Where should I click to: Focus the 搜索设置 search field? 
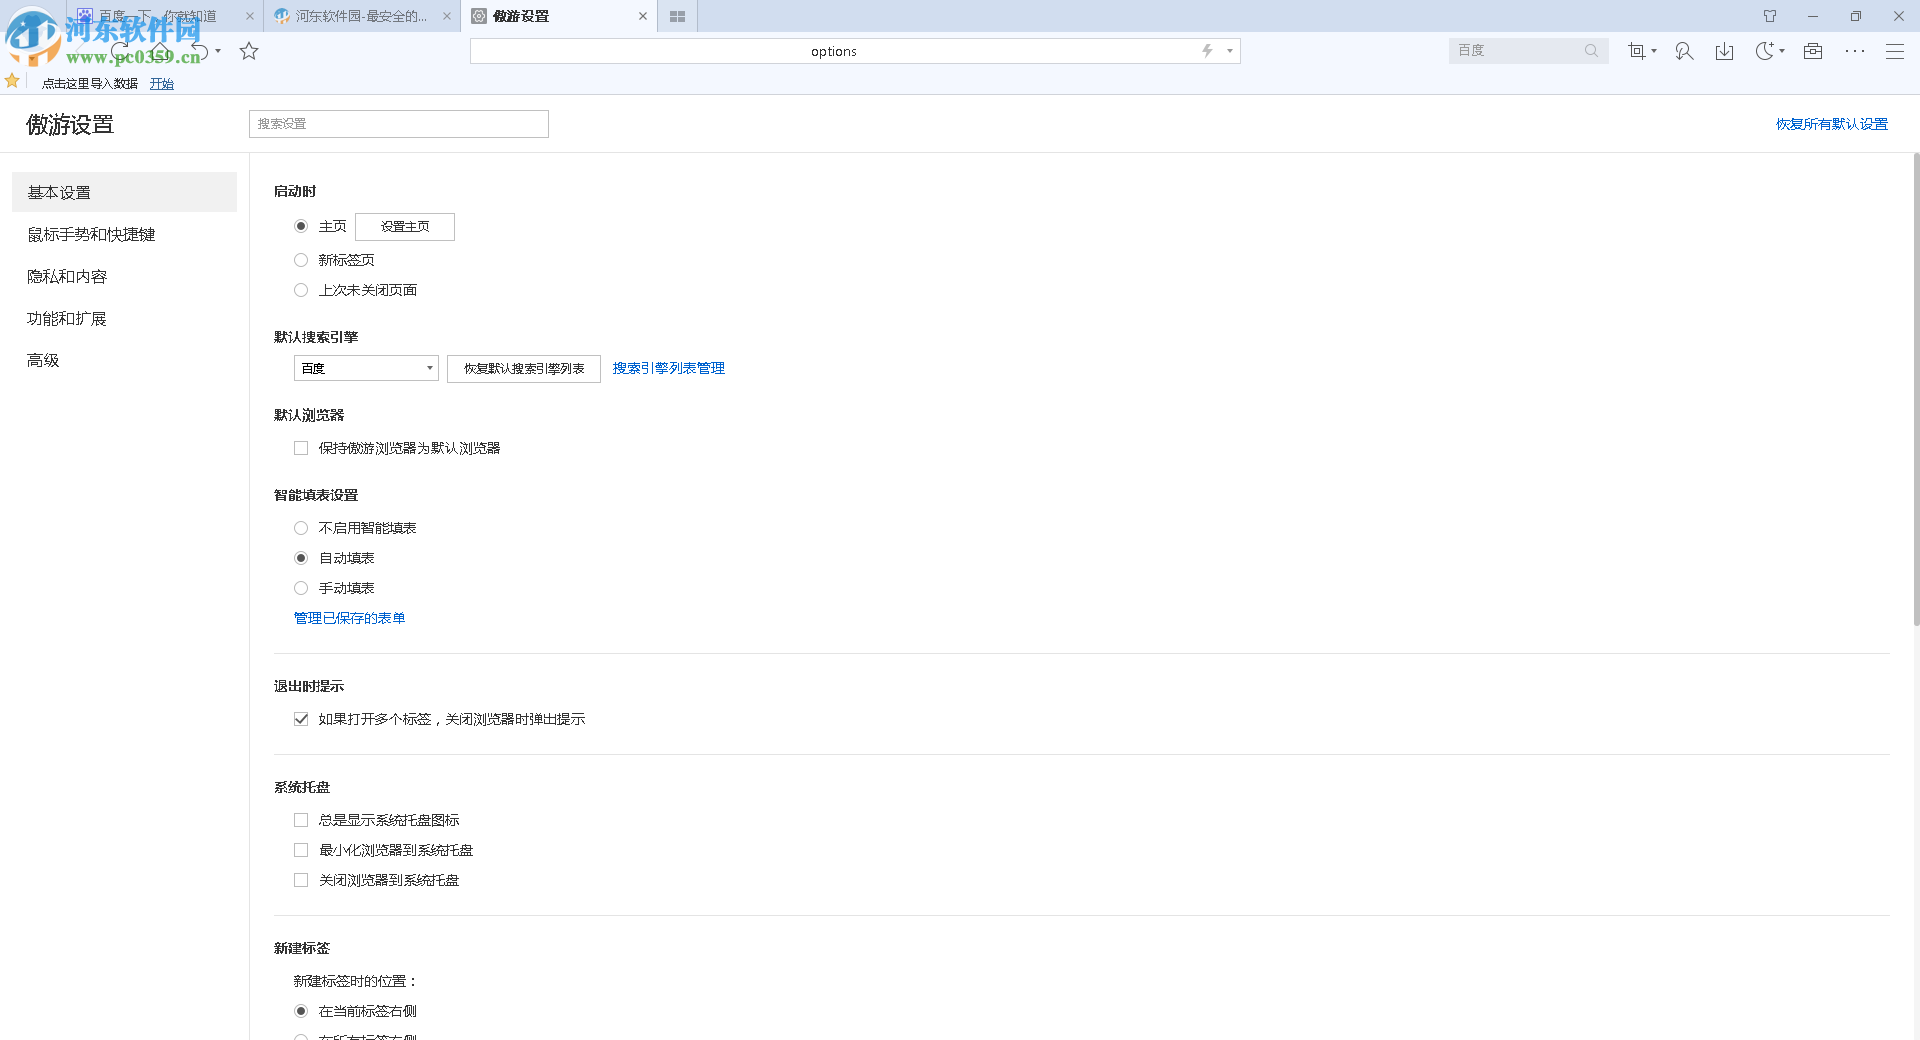pyautogui.click(x=399, y=124)
